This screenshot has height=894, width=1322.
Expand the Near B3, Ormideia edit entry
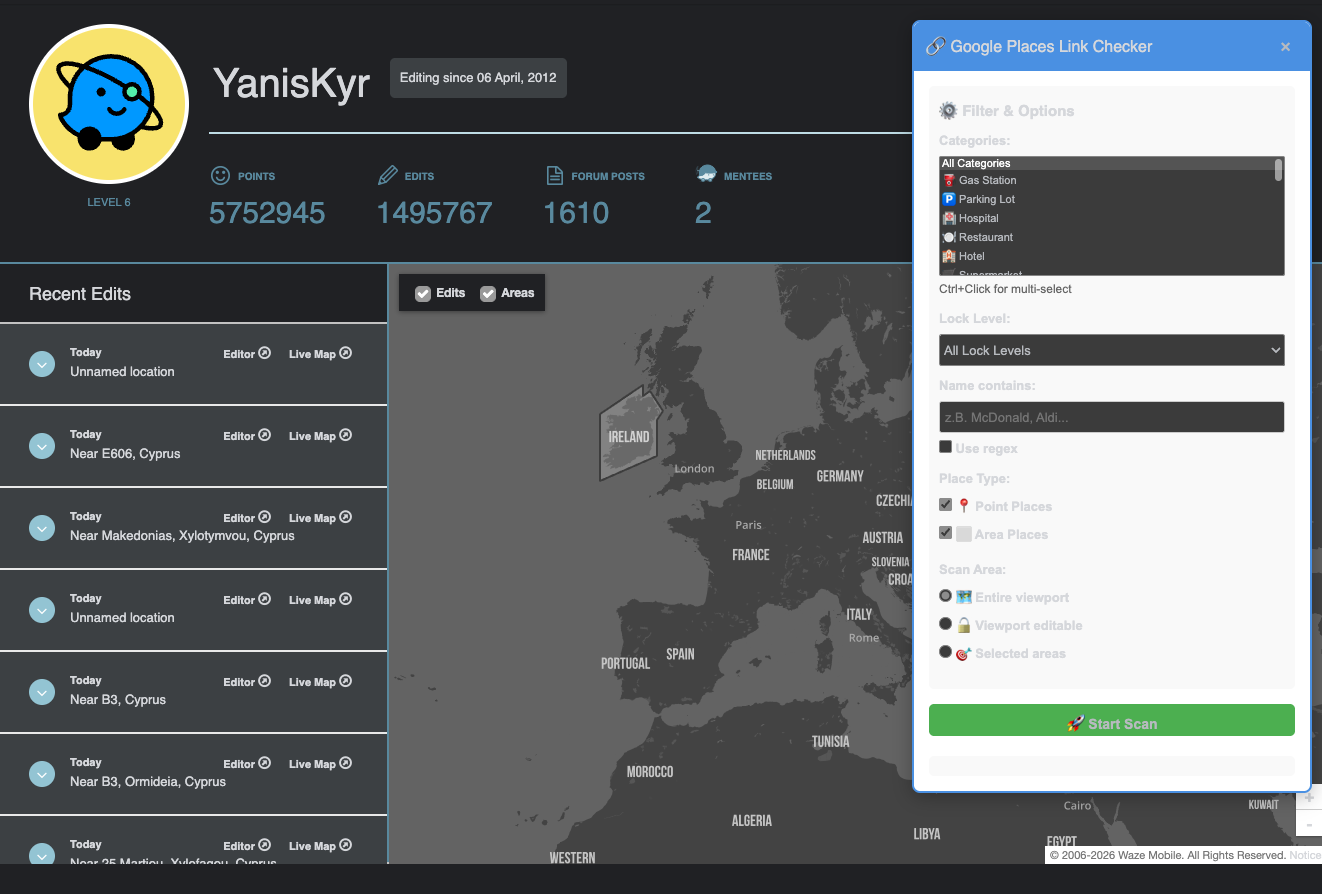[42, 773]
